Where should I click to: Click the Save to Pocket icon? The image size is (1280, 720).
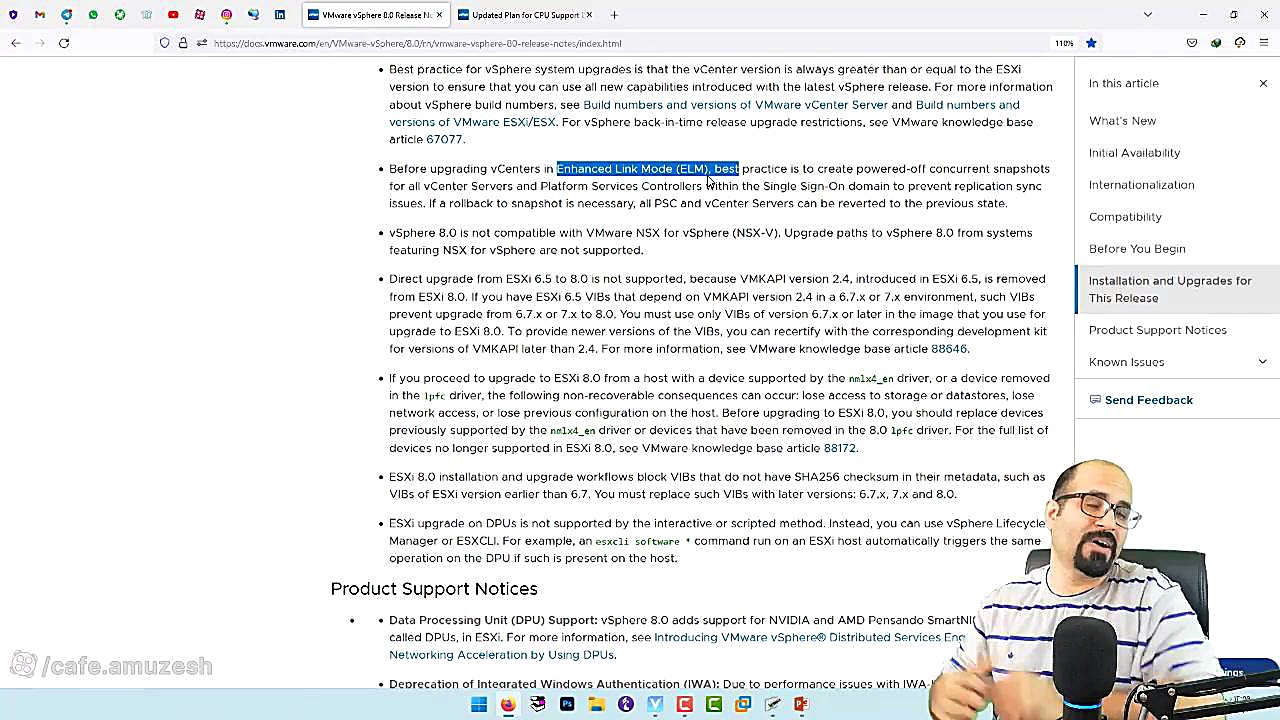(1192, 43)
